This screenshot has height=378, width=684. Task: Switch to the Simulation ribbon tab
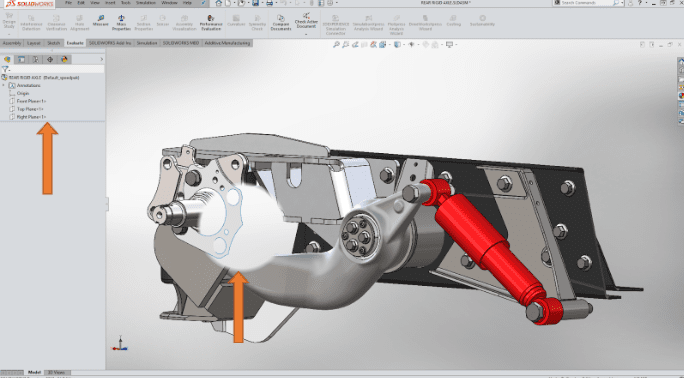click(x=147, y=43)
